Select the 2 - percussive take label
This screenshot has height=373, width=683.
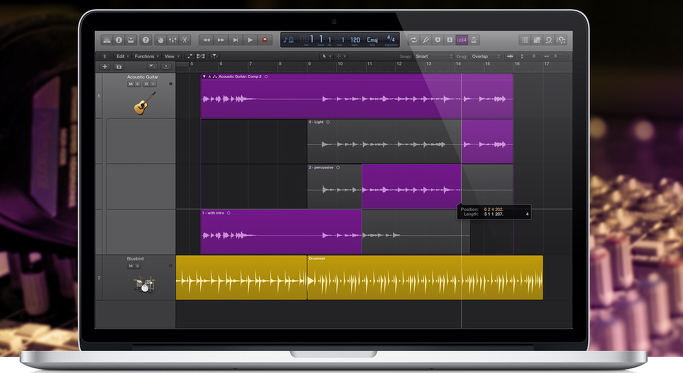[321, 168]
